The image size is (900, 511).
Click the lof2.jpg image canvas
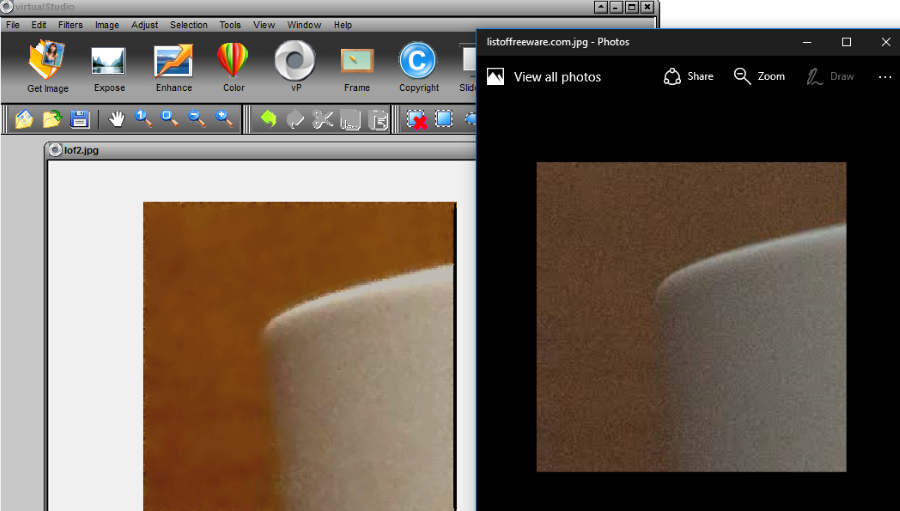(299, 356)
